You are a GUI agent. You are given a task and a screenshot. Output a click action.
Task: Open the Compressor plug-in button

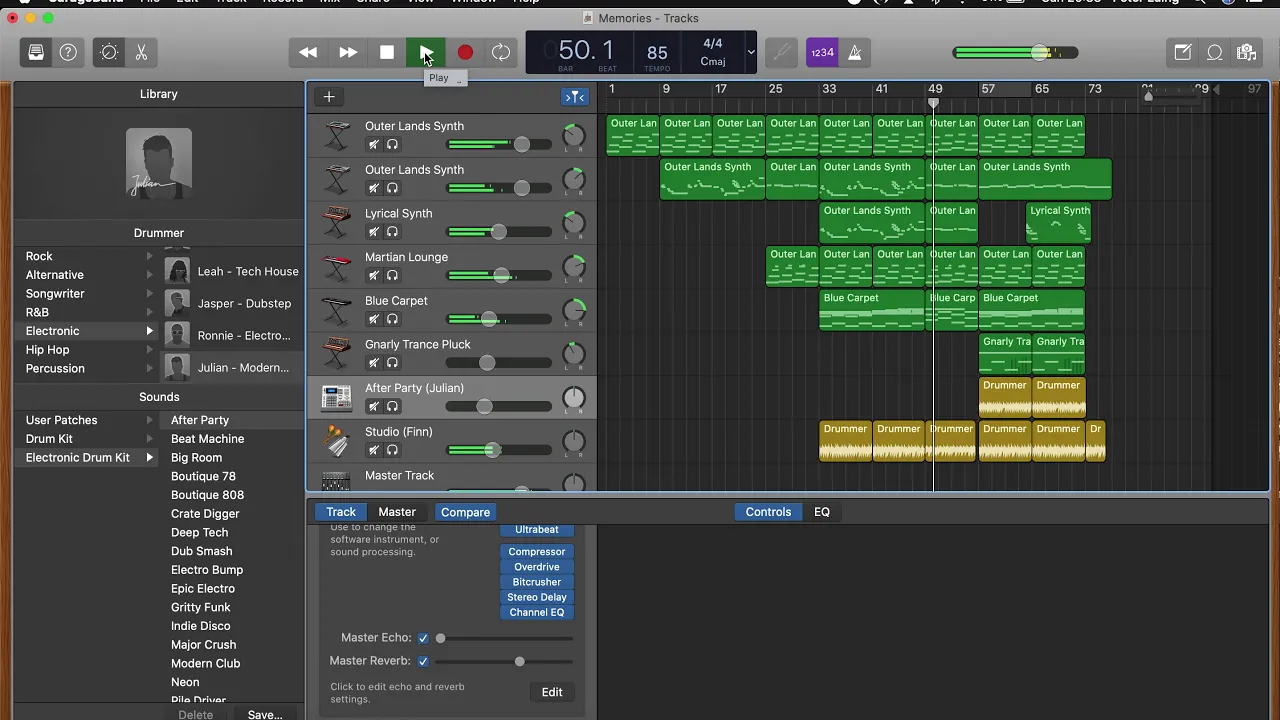point(537,552)
